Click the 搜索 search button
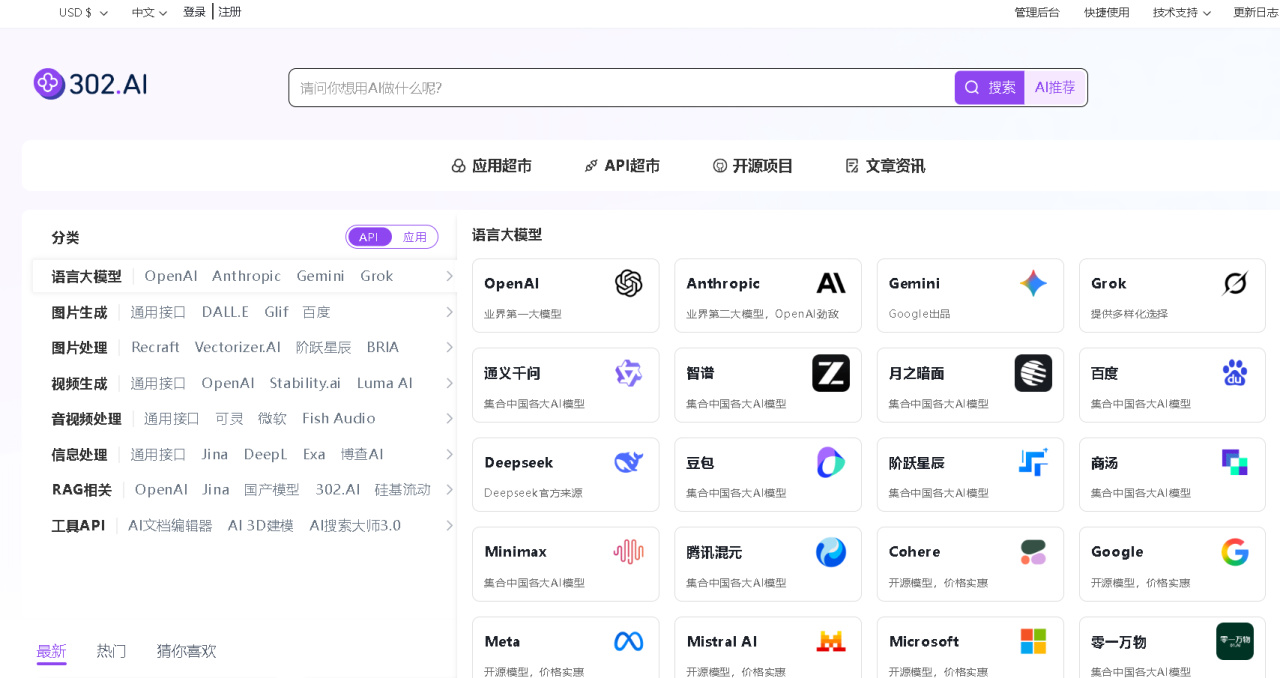 pos(990,87)
